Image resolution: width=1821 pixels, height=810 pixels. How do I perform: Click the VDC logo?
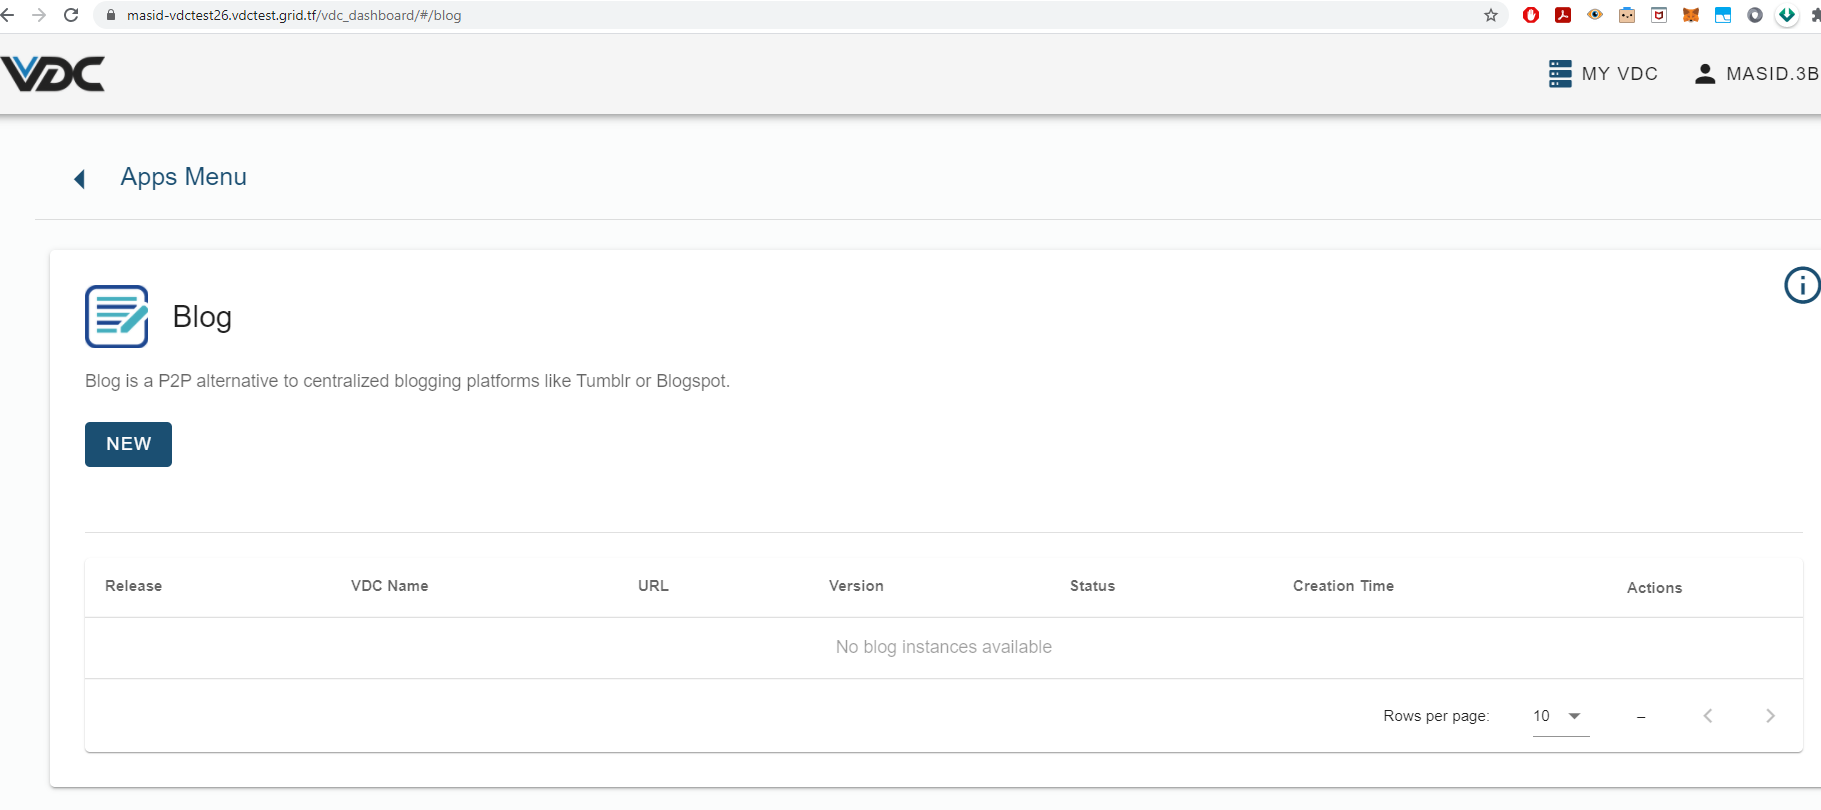[53, 74]
